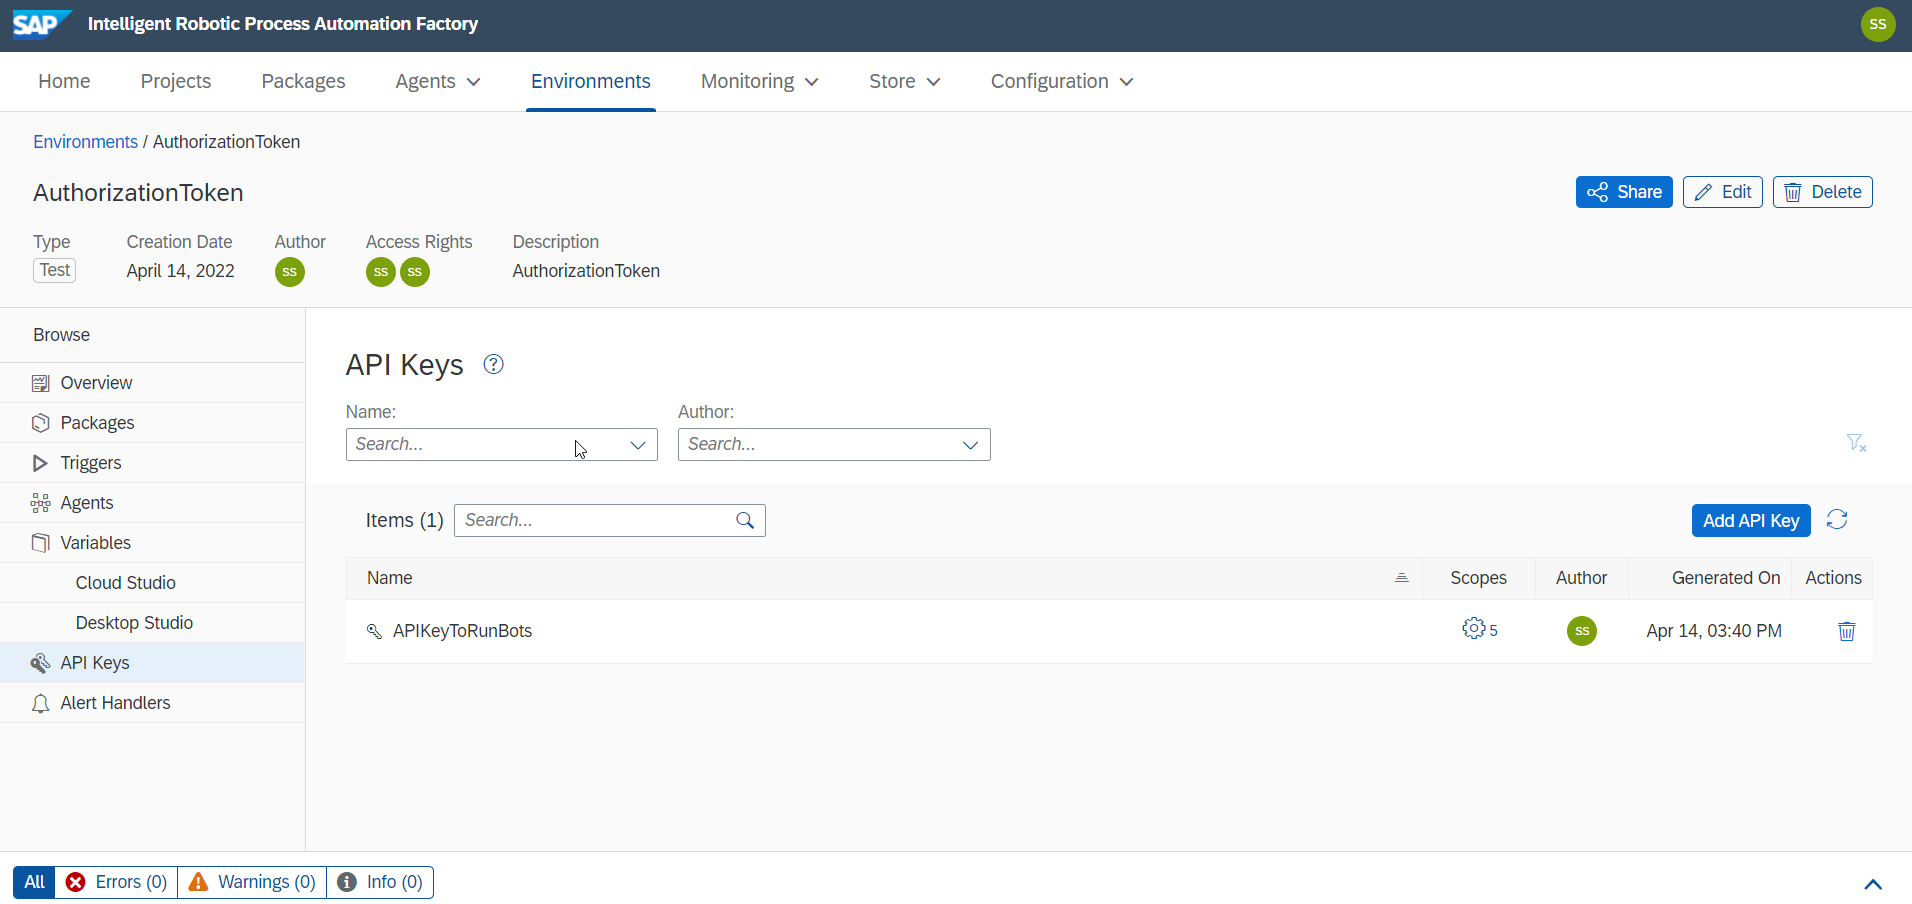Image resolution: width=1912 pixels, height=904 pixels.
Task: Show All messages filter
Action: coord(34,882)
